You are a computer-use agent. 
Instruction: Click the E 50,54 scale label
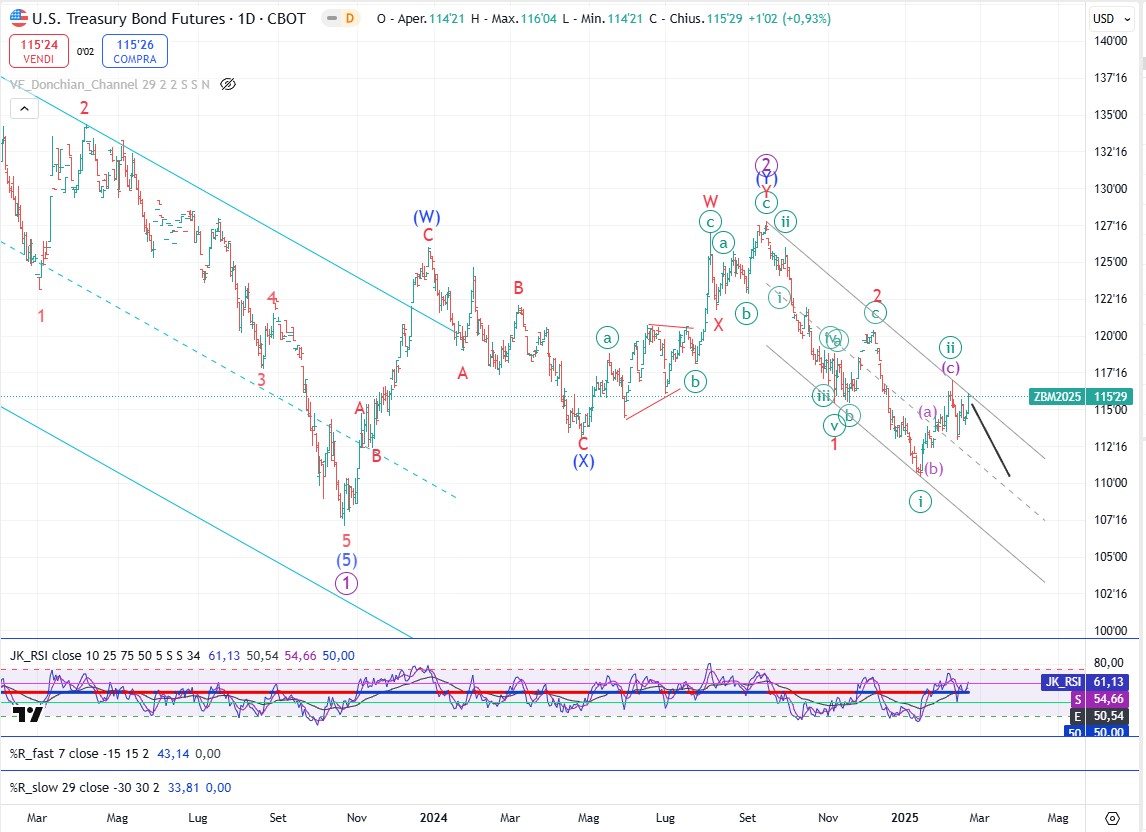1101,716
